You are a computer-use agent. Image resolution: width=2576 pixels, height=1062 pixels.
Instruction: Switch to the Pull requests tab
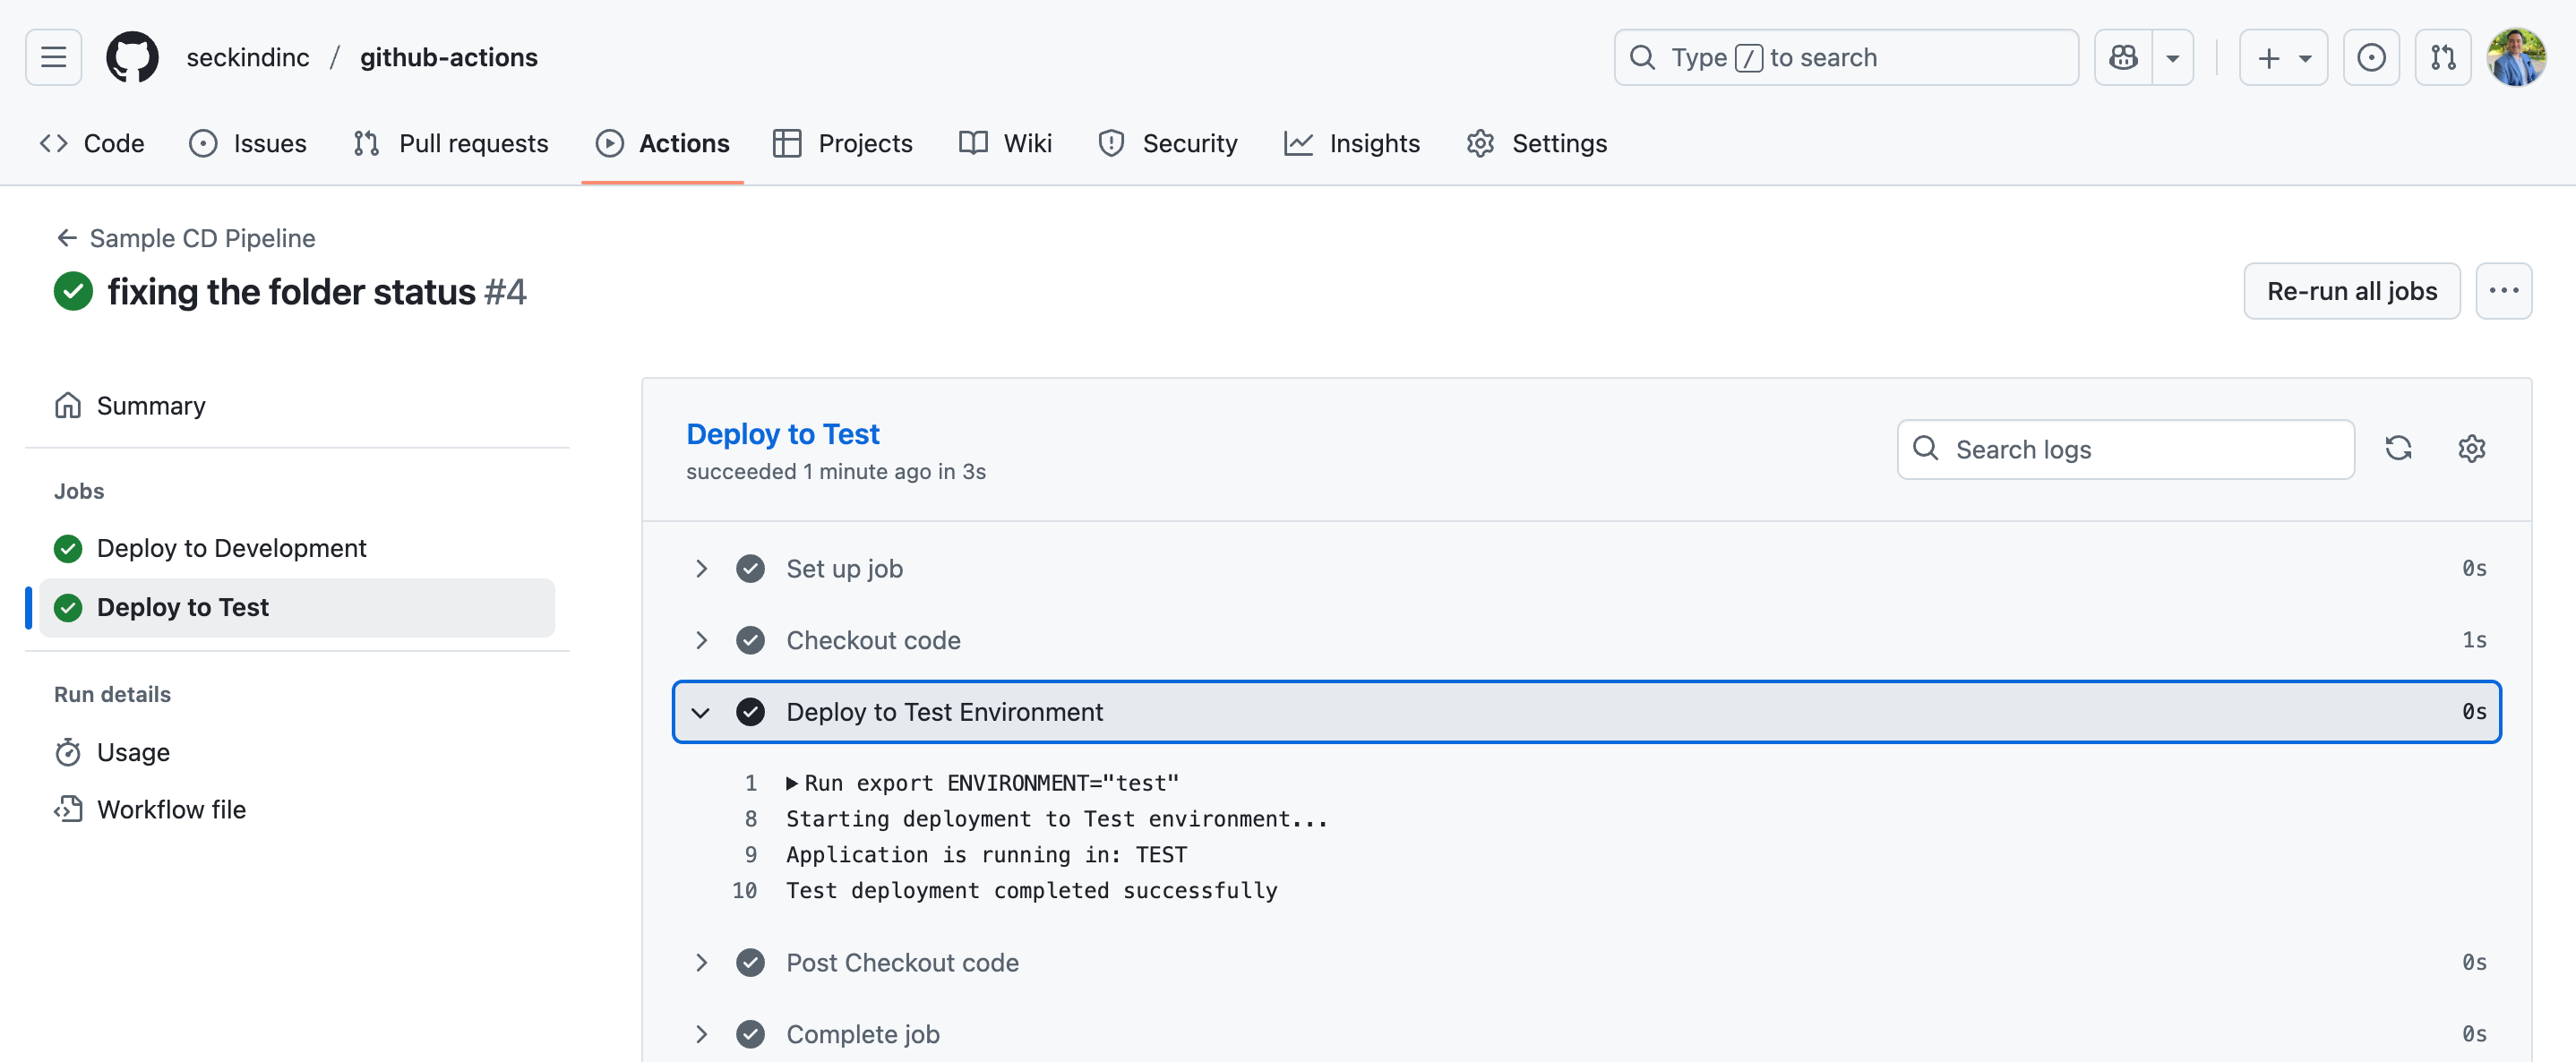click(451, 143)
